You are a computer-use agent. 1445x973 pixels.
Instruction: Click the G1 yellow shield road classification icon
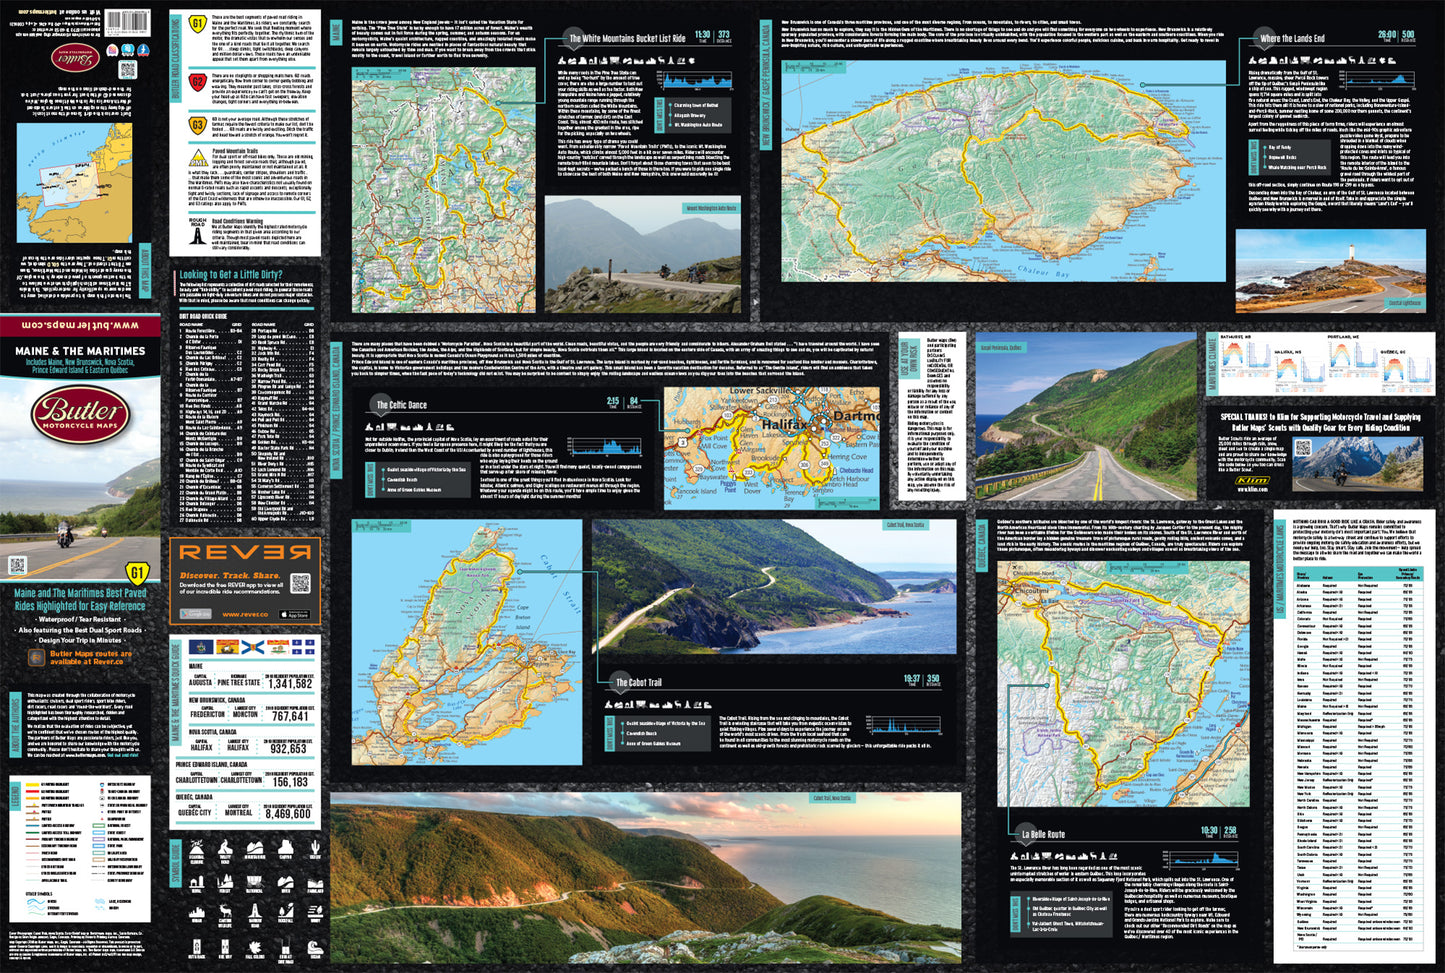click(198, 24)
